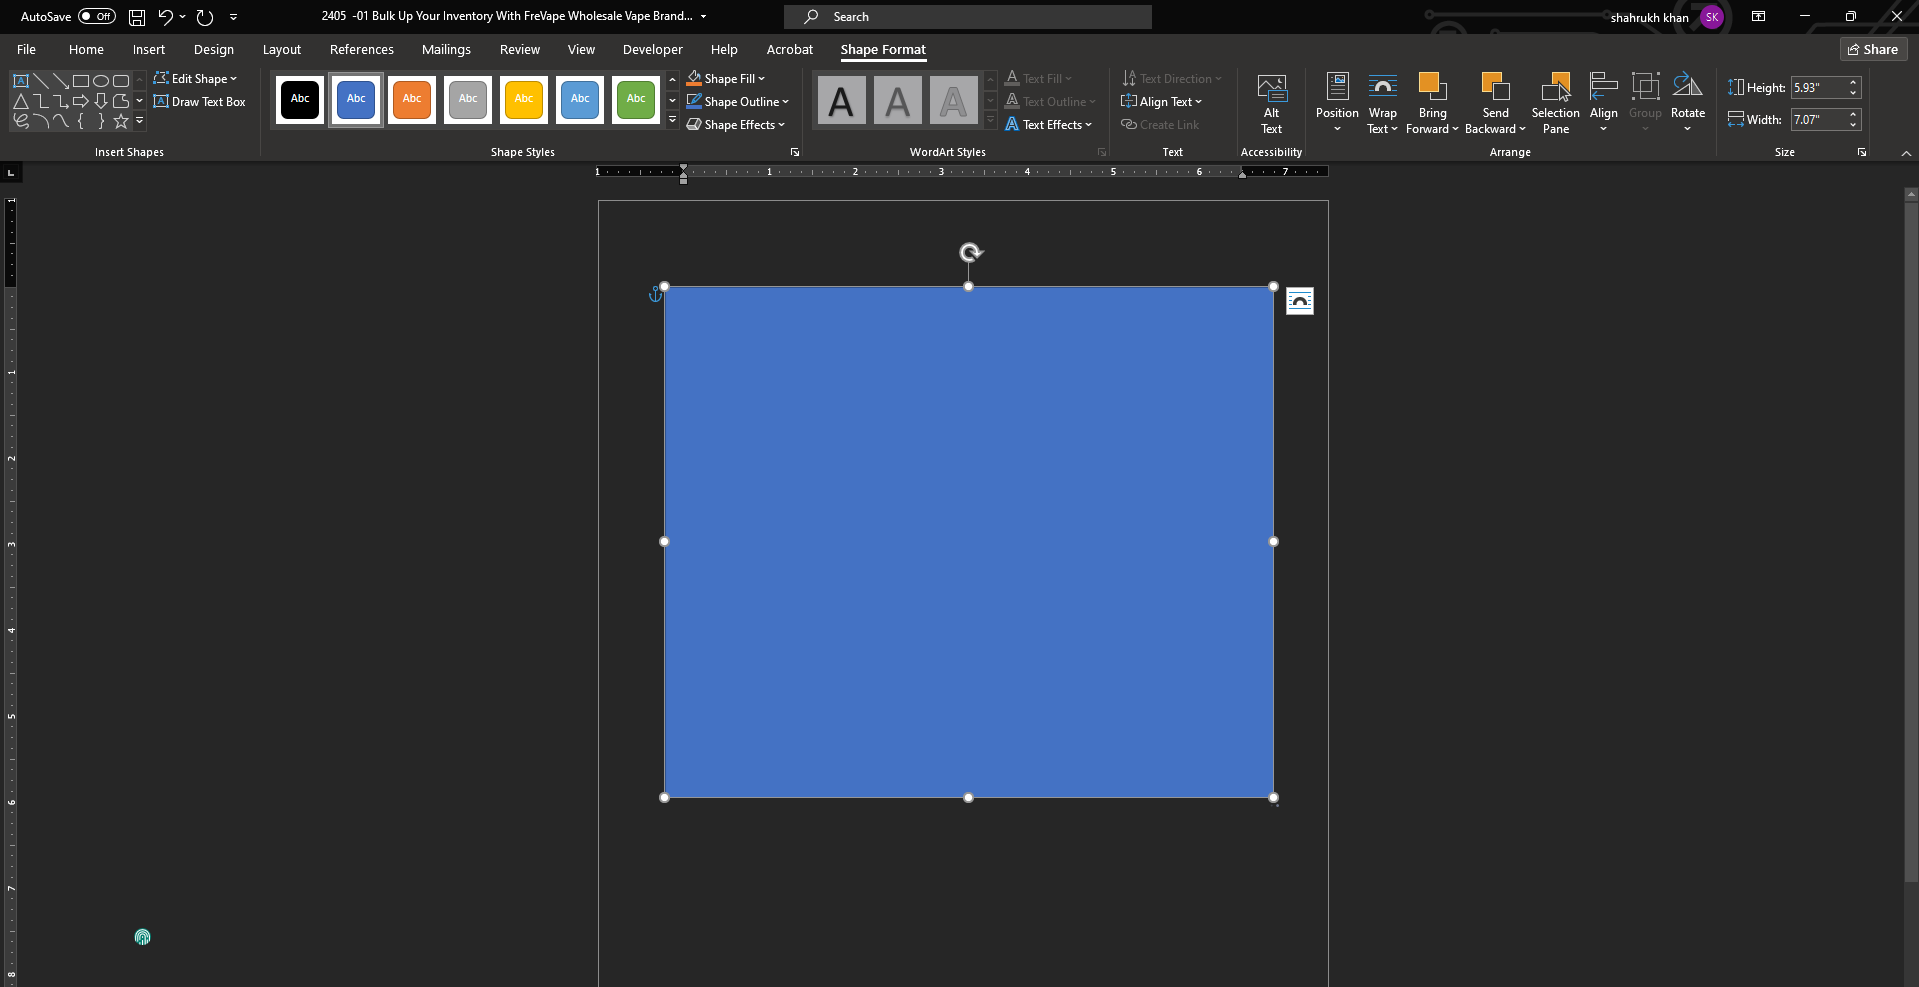Screen dimensions: 1919x987
Task: Open the Shape Effects dropdown
Action: coord(737,125)
